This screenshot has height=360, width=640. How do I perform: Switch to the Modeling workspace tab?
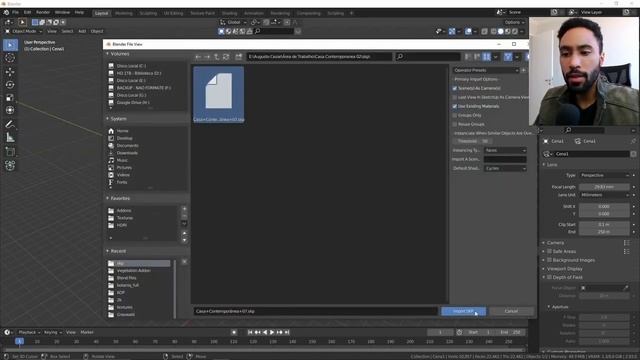[123, 13]
